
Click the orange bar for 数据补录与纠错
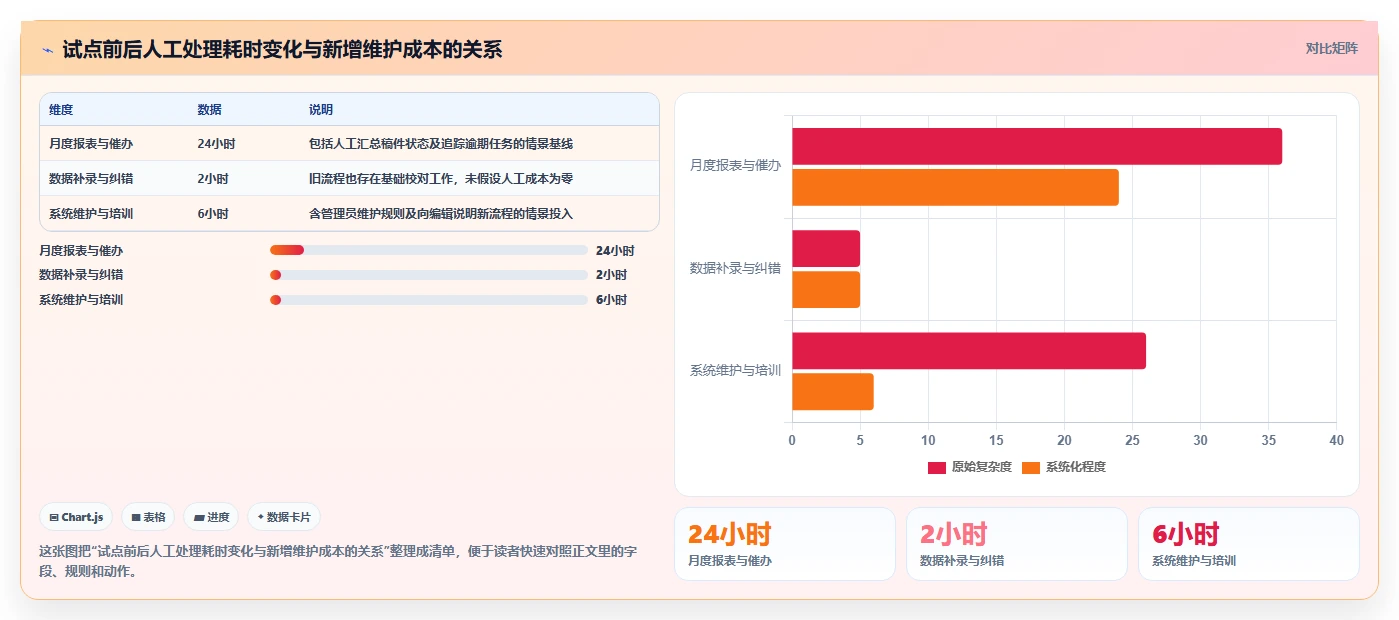pyautogui.click(x=826, y=290)
